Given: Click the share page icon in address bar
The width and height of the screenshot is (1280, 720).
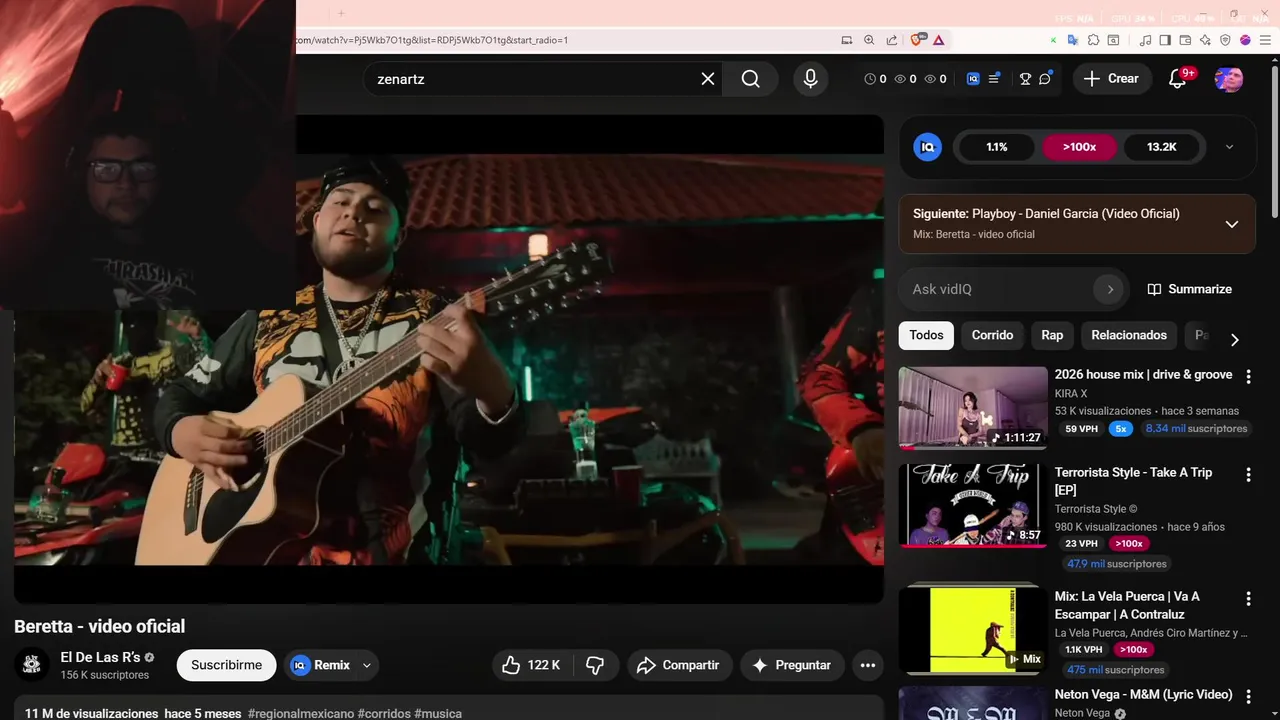Looking at the screenshot, I should pos(891,40).
